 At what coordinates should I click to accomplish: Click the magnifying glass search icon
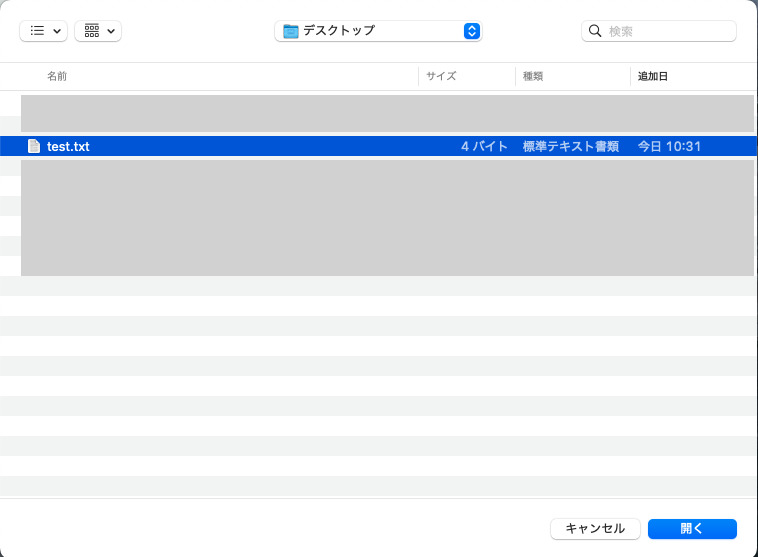point(596,31)
